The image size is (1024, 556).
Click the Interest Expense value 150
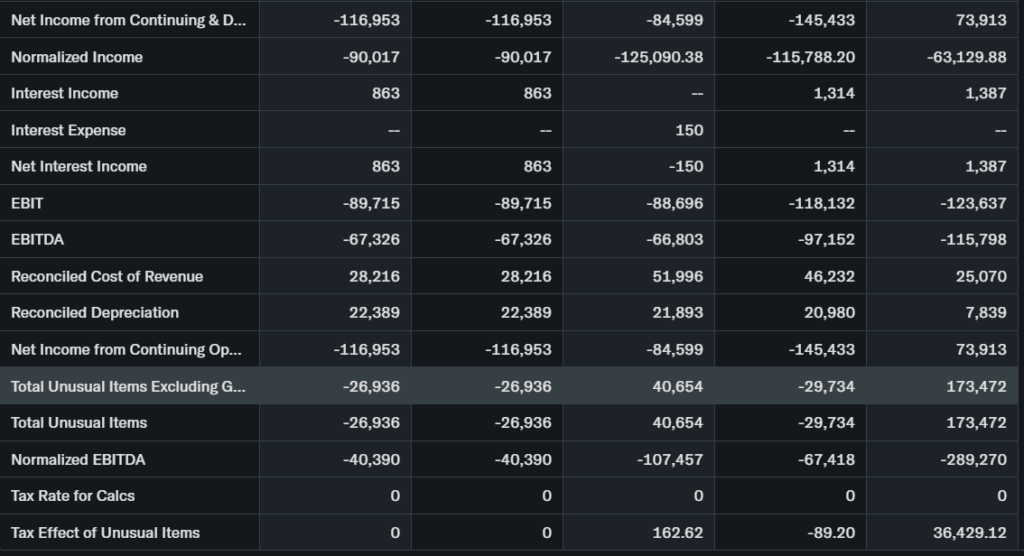689,130
